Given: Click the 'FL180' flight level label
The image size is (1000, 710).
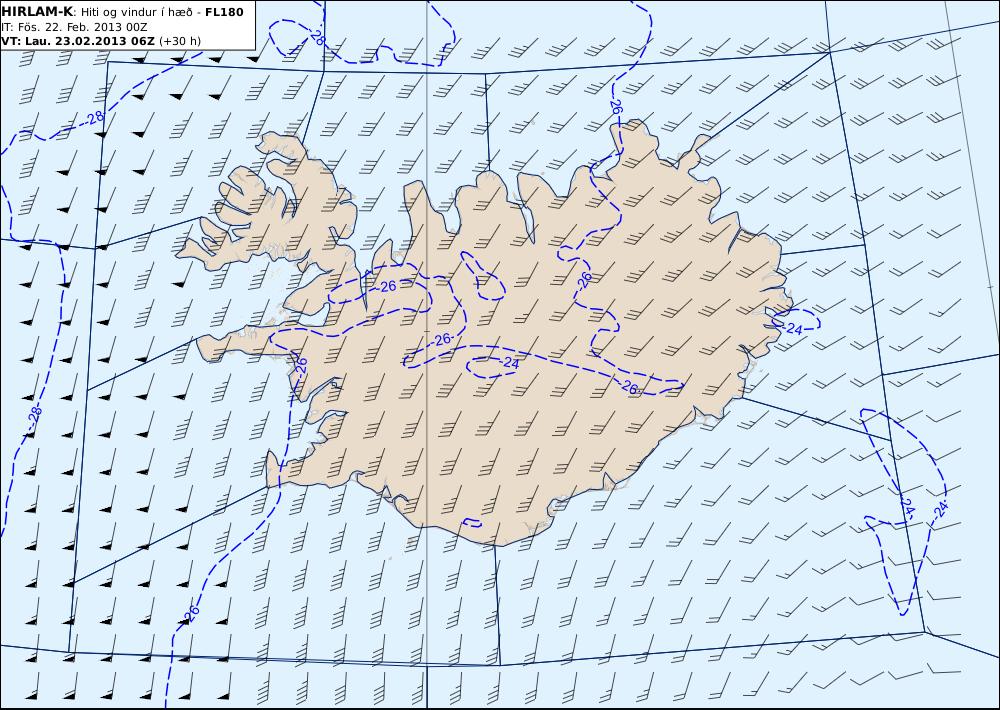Looking at the screenshot, I should coord(224,12).
